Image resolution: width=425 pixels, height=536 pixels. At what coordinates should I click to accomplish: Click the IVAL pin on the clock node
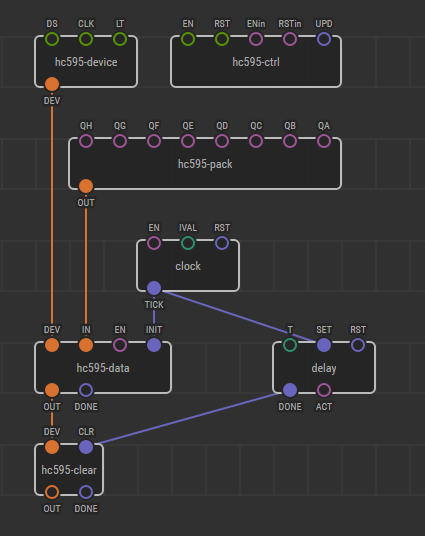point(188,243)
